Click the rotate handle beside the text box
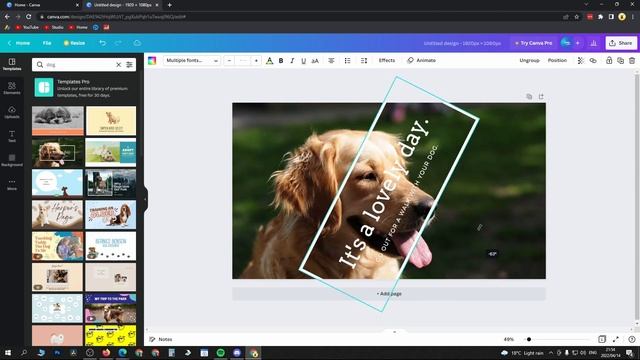This screenshot has height=360, width=640. coord(480,227)
